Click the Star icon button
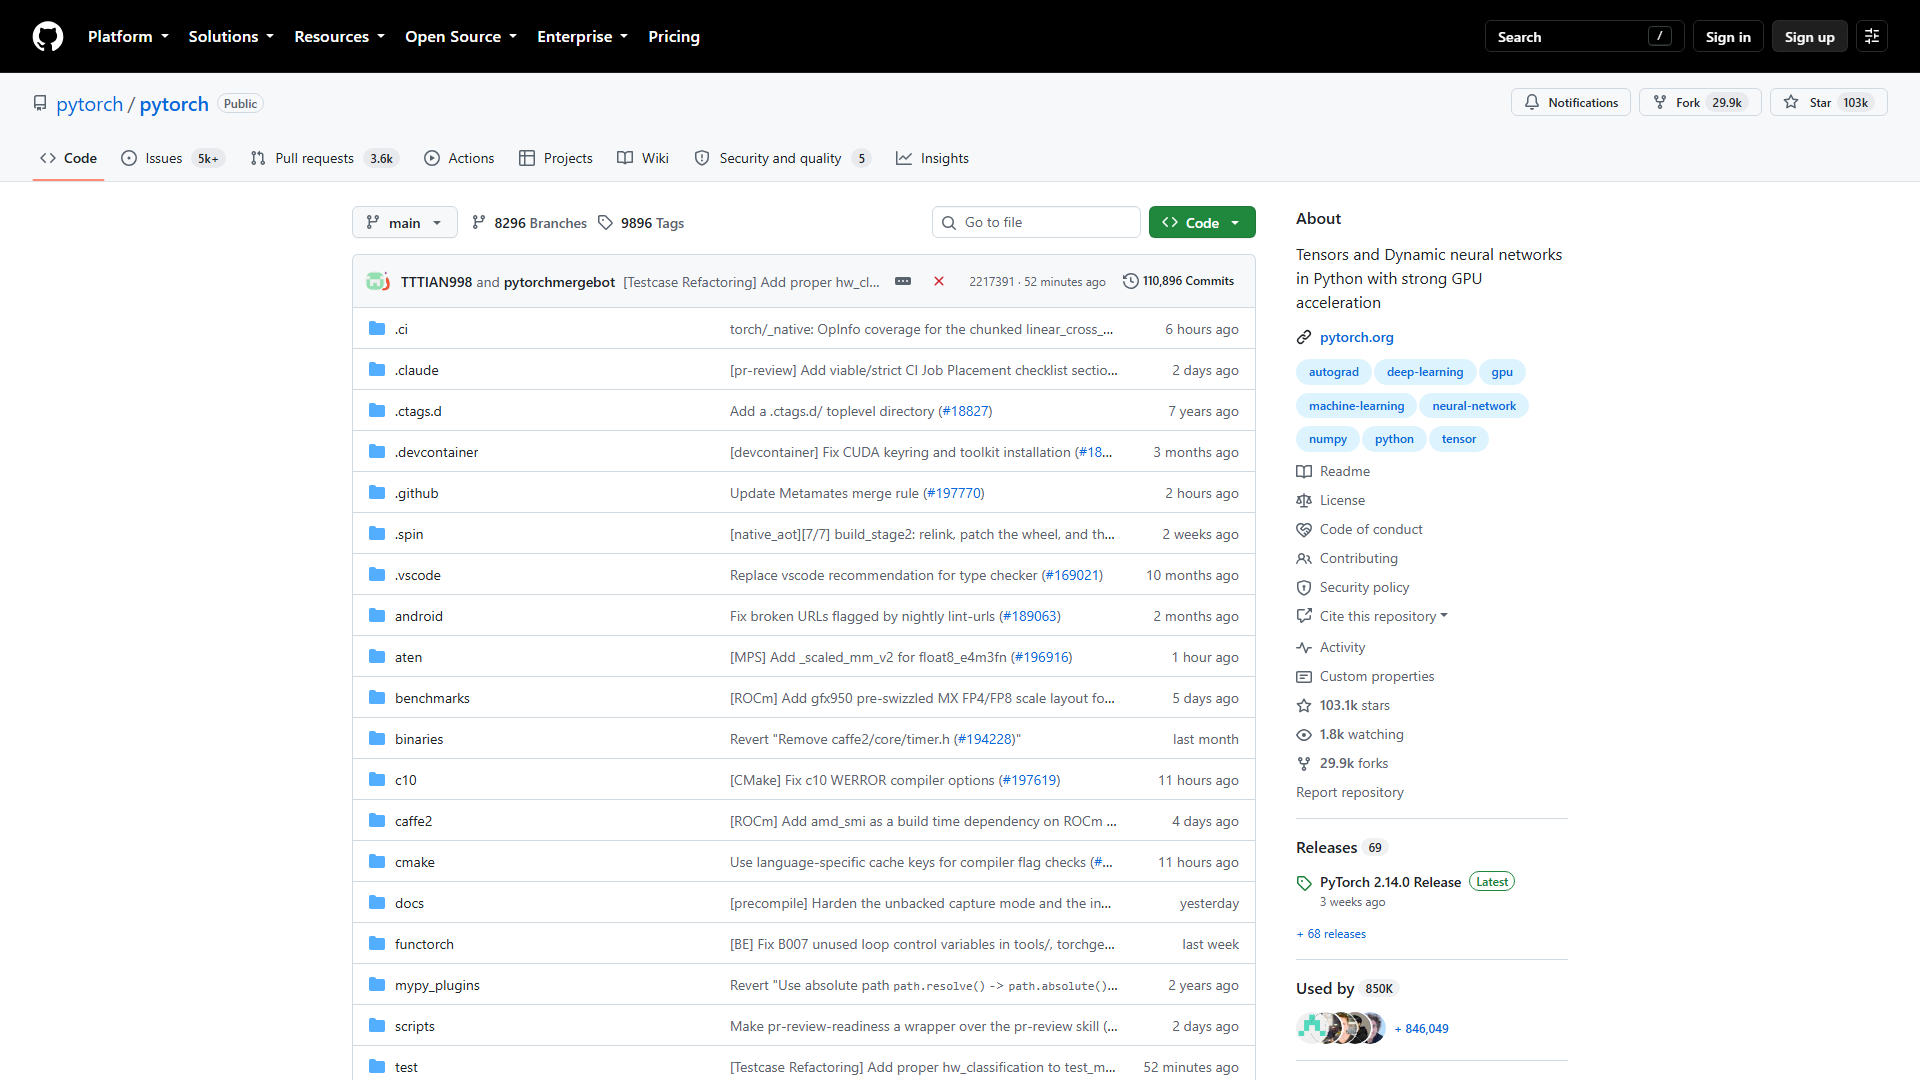The width and height of the screenshot is (1920, 1080). coord(1791,103)
